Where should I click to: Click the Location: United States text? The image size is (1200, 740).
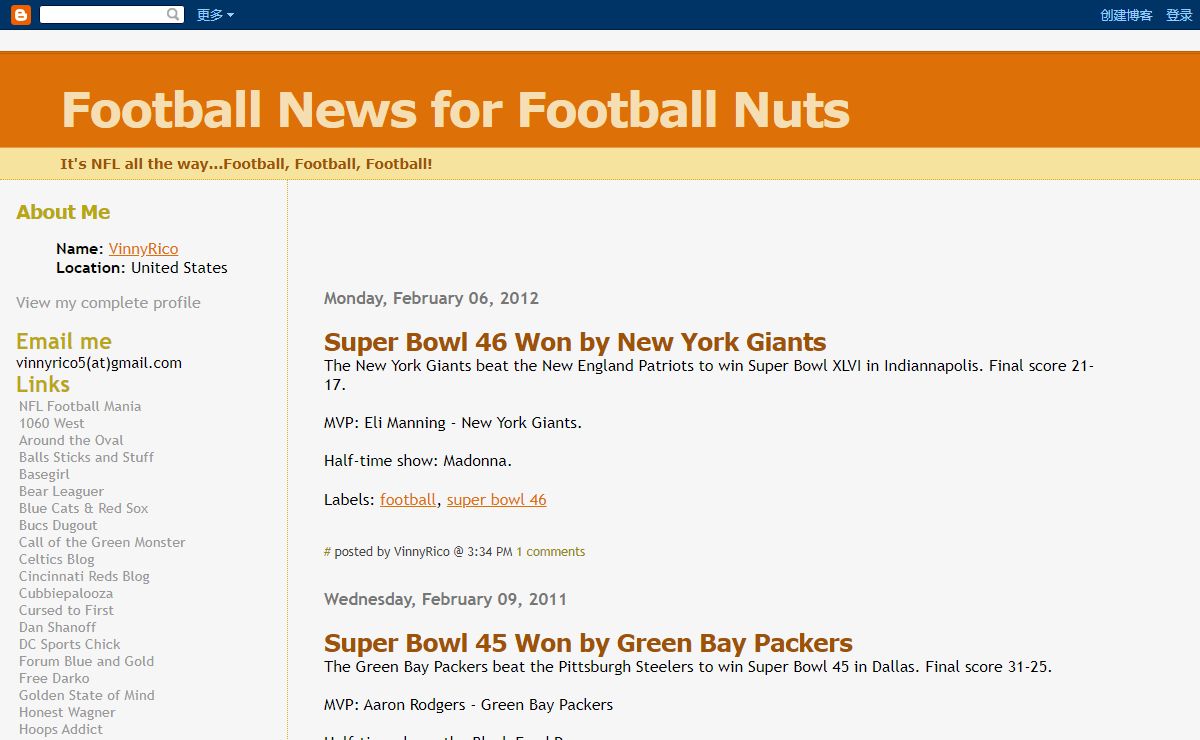(x=142, y=268)
